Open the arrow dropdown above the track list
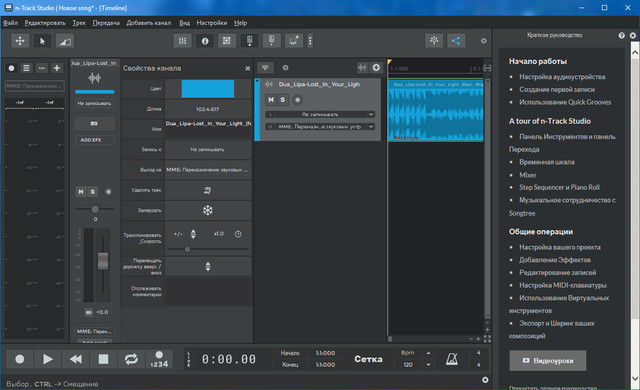640x390 pixels. tap(265, 68)
